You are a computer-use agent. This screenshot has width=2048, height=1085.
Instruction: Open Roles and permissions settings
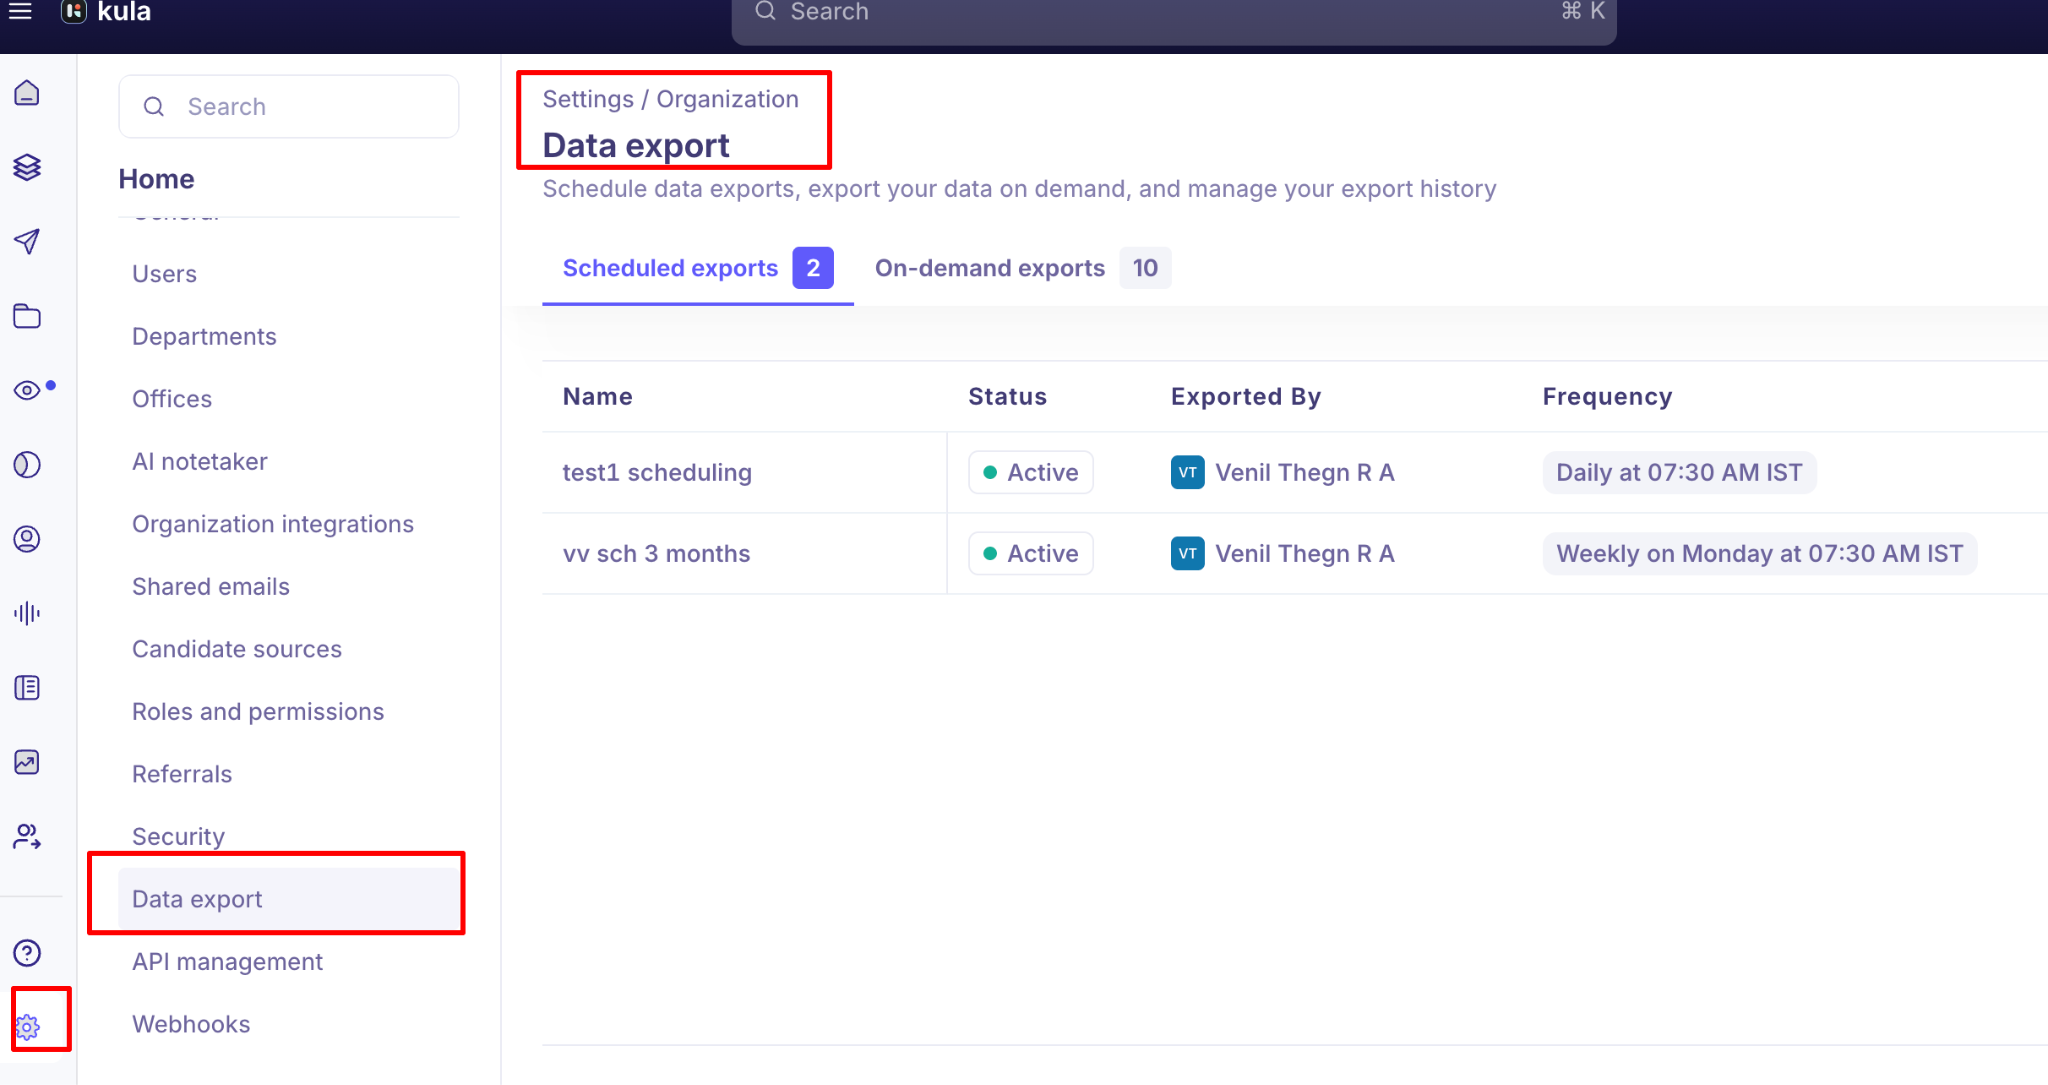258,712
